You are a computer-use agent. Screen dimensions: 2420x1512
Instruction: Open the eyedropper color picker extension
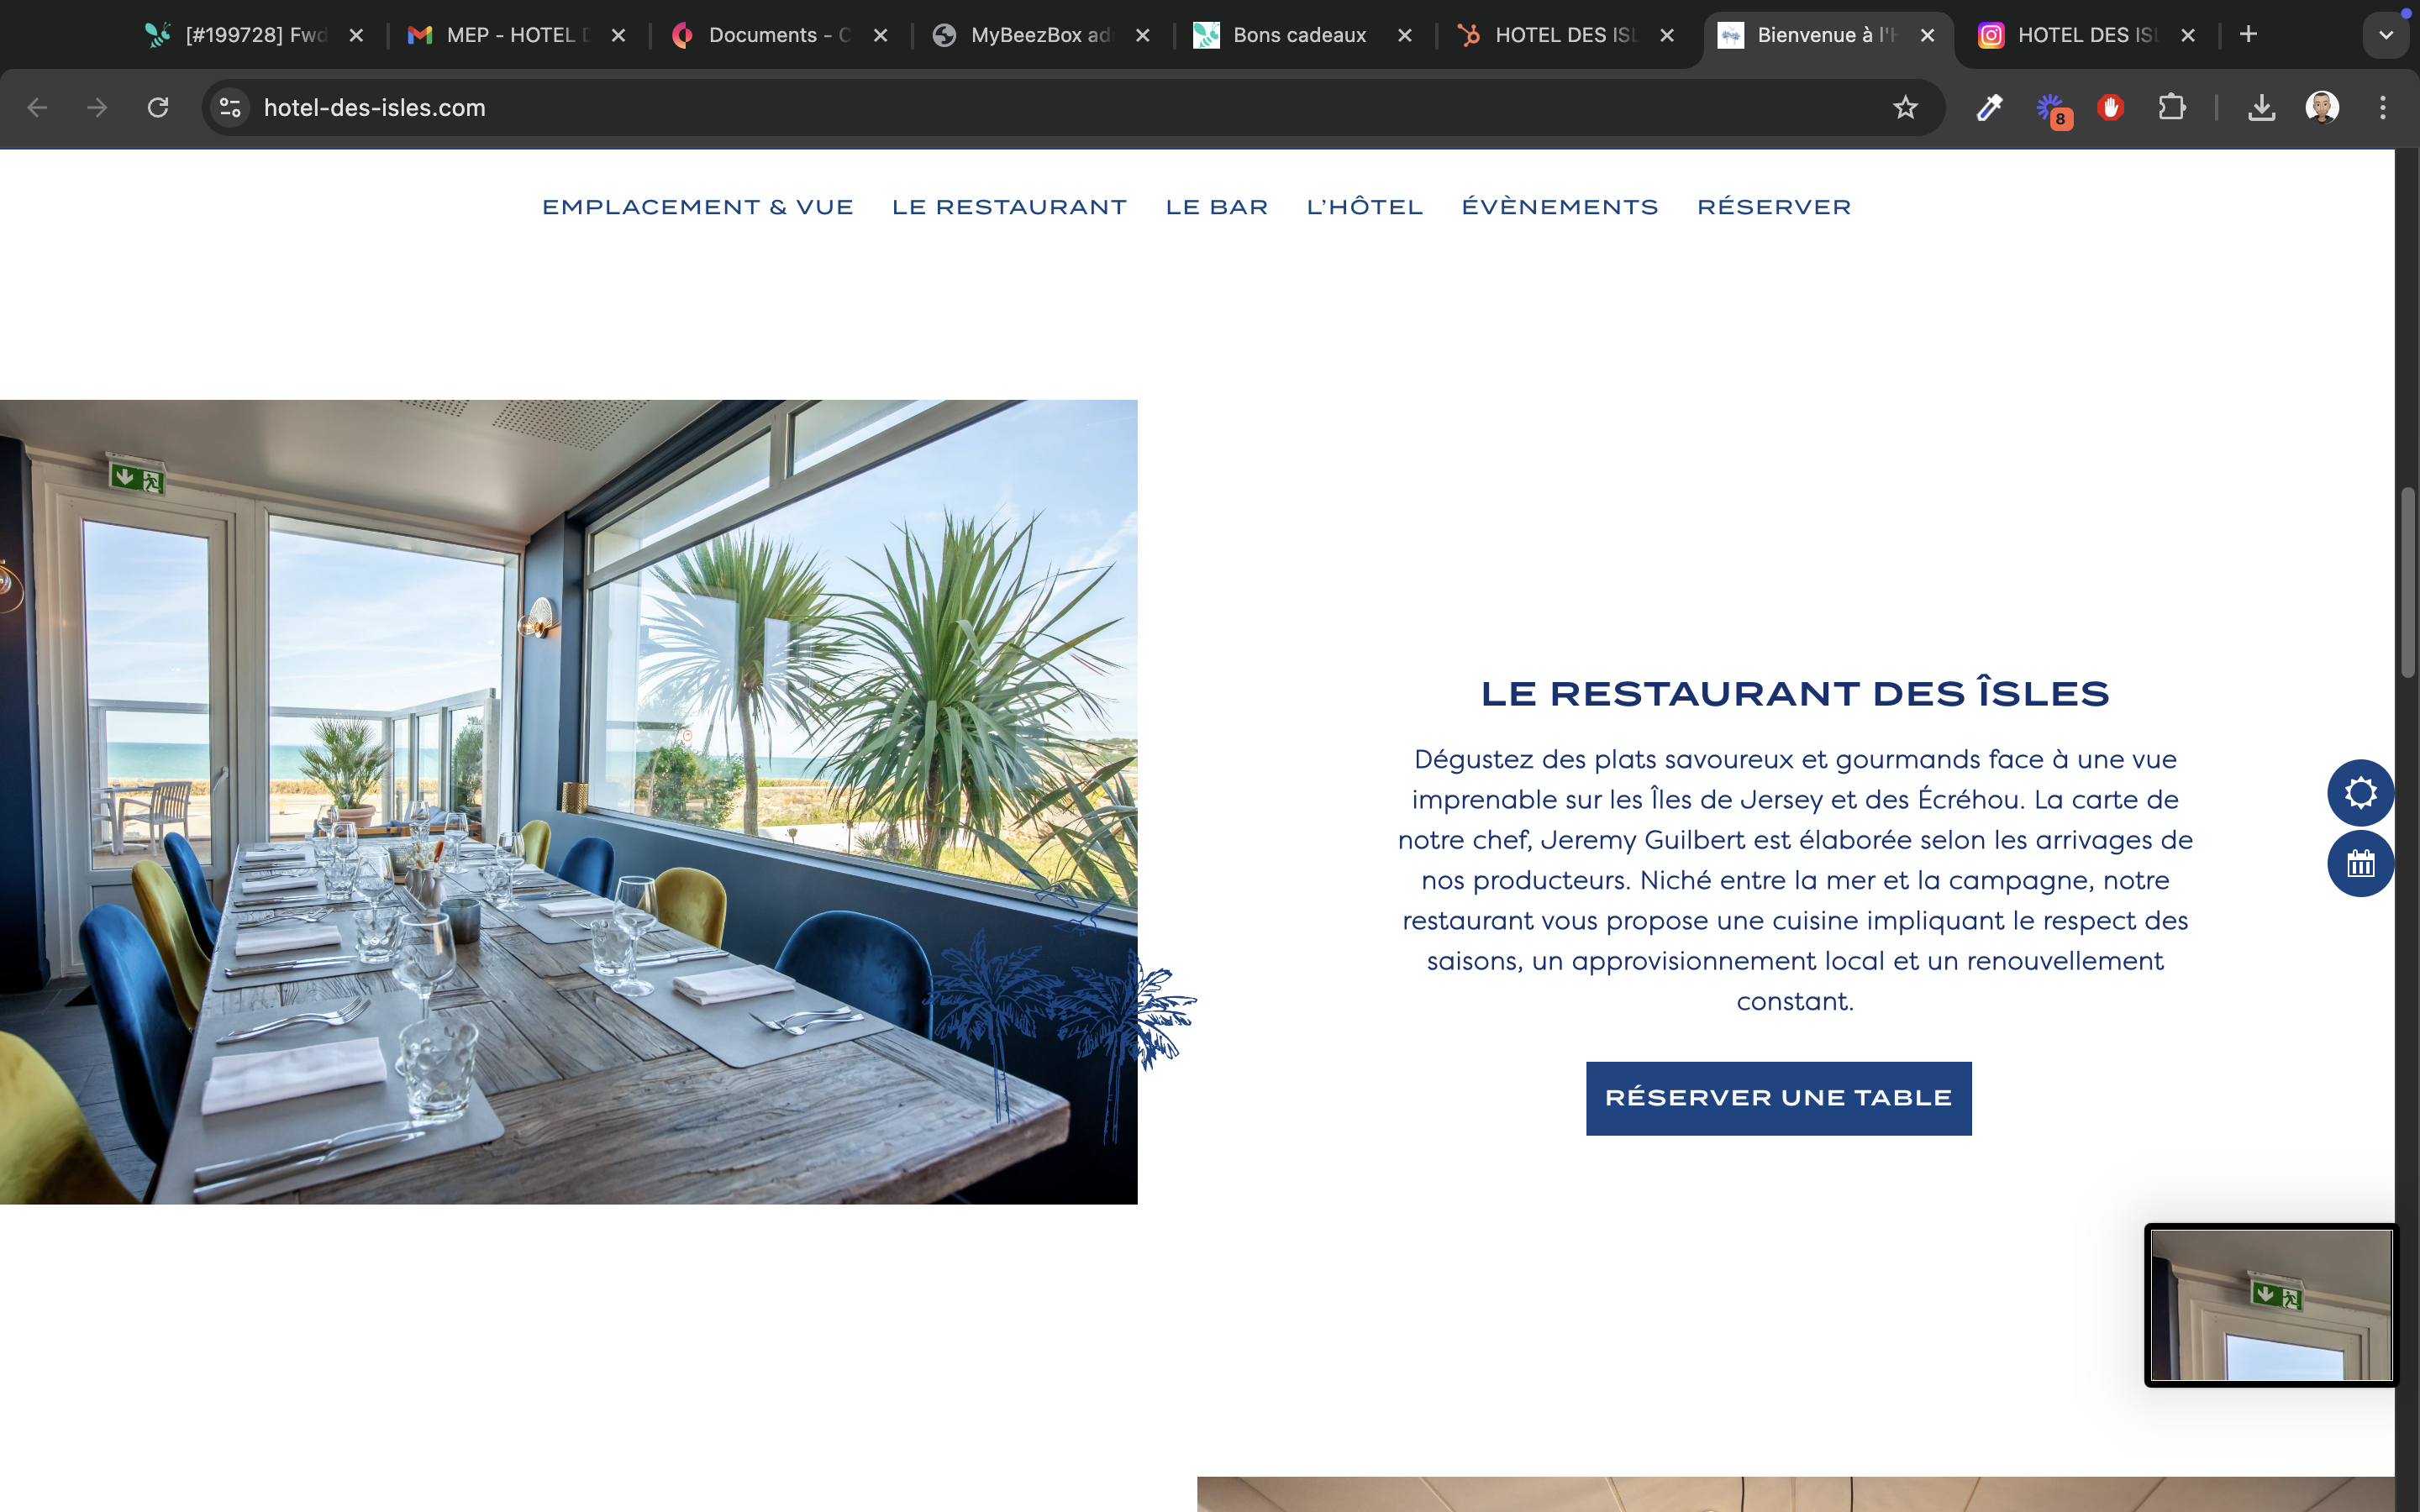(1989, 107)
